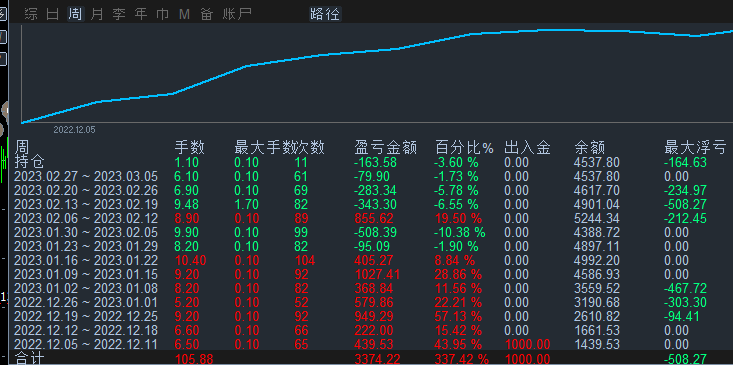Click the 路径 path button
Viewport: 733px width, 365px height.
[325, 14]
